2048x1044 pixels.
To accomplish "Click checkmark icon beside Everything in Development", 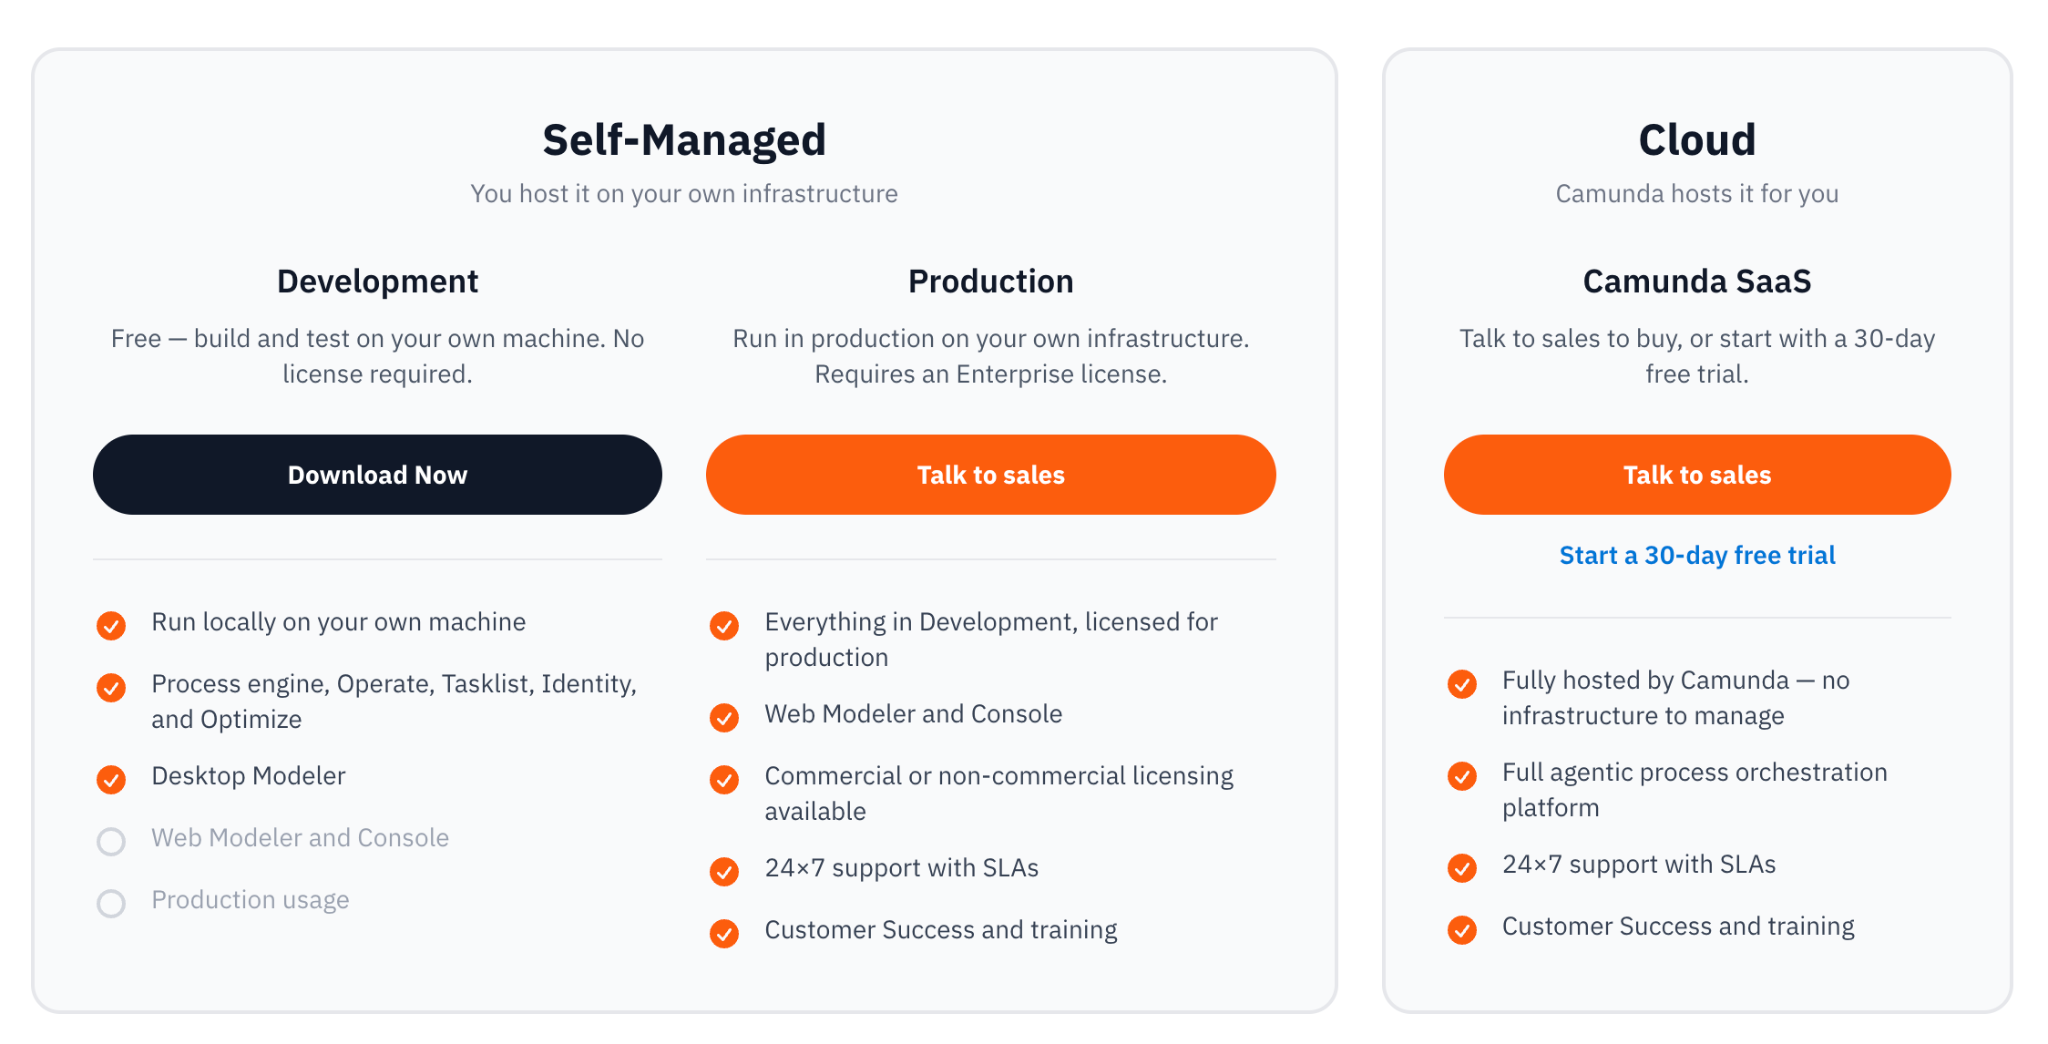I will 724,626.
